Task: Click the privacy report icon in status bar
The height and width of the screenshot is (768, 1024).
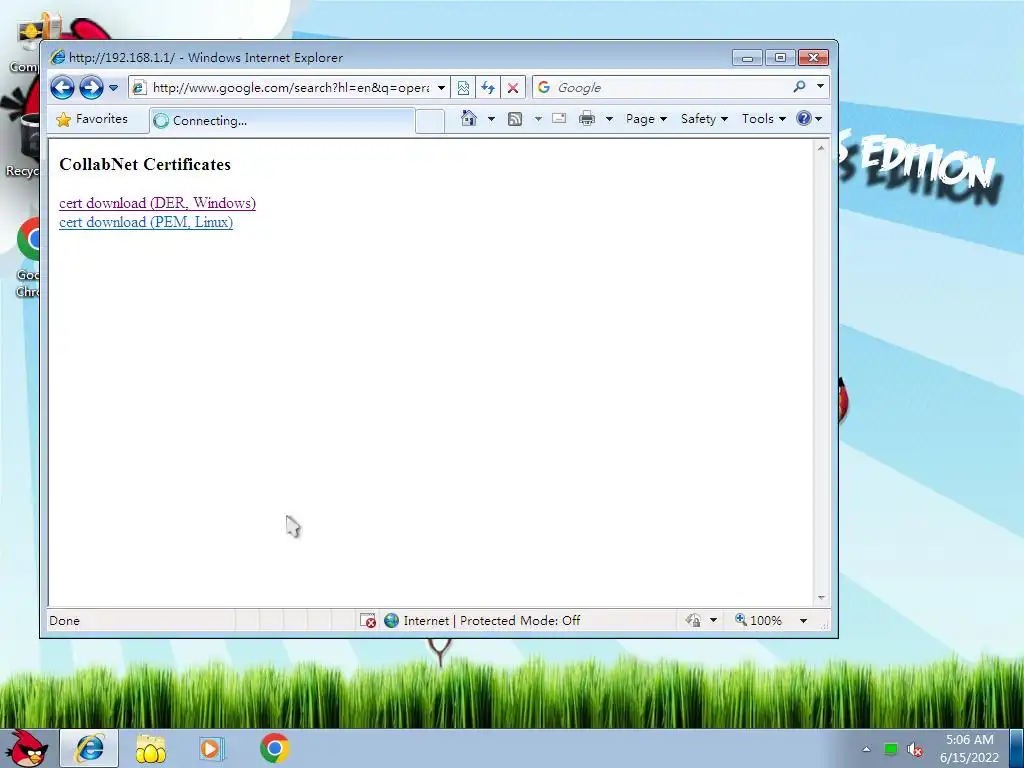Action: (693, 620)
